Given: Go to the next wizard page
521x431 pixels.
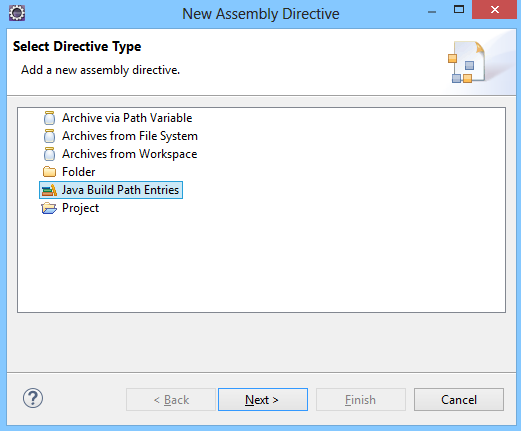Looking at the screenshot, I should click(263, 399).
